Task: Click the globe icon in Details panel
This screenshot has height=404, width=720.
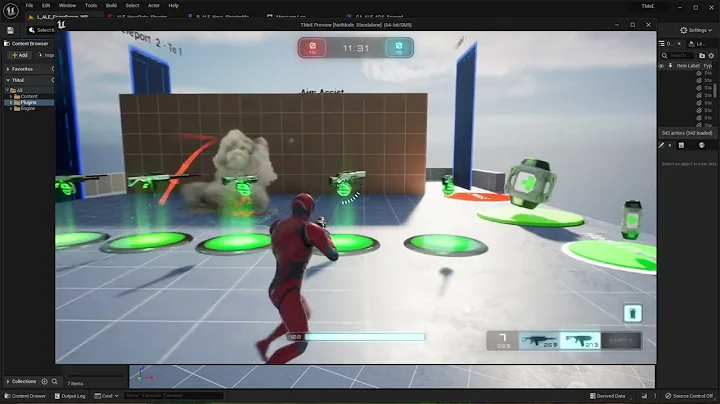Action: click(702, 146)
